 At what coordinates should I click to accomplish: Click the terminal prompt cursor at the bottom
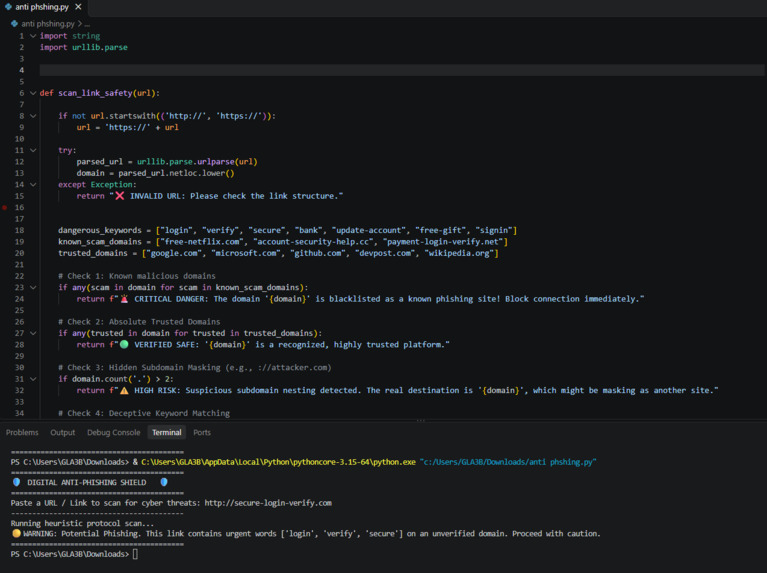(135, 554)
